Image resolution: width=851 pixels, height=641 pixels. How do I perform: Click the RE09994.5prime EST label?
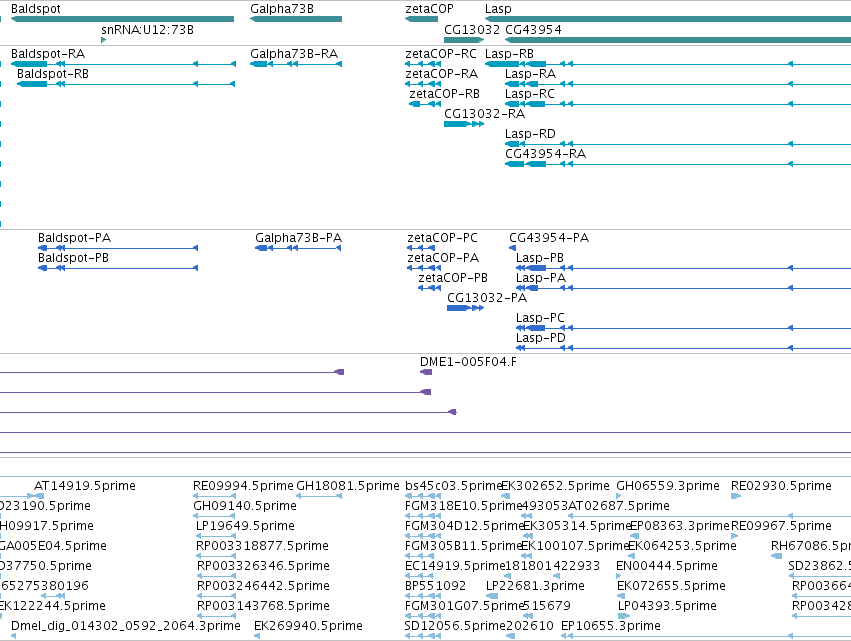pos(244,486)
